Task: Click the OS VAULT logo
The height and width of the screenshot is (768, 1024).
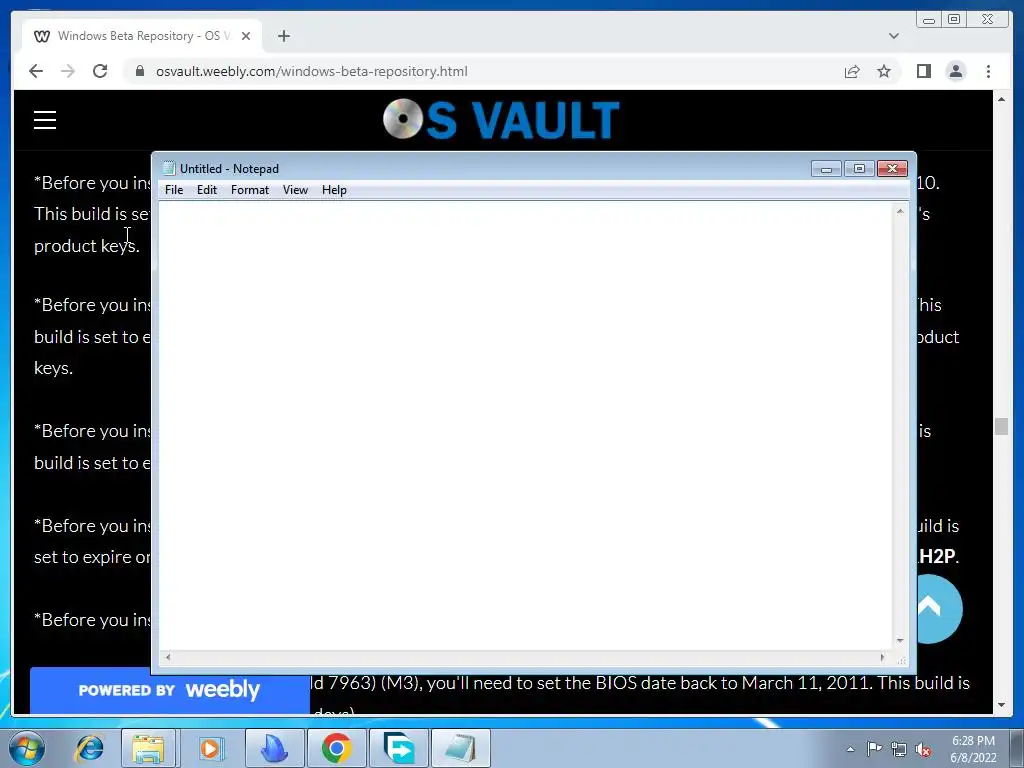Action: point(501,120)
